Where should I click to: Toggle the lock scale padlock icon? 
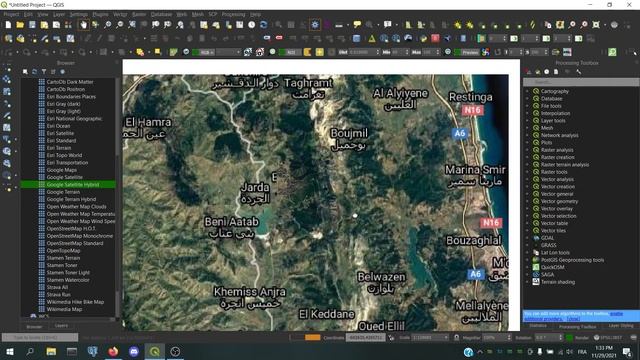tap(456, 338)
